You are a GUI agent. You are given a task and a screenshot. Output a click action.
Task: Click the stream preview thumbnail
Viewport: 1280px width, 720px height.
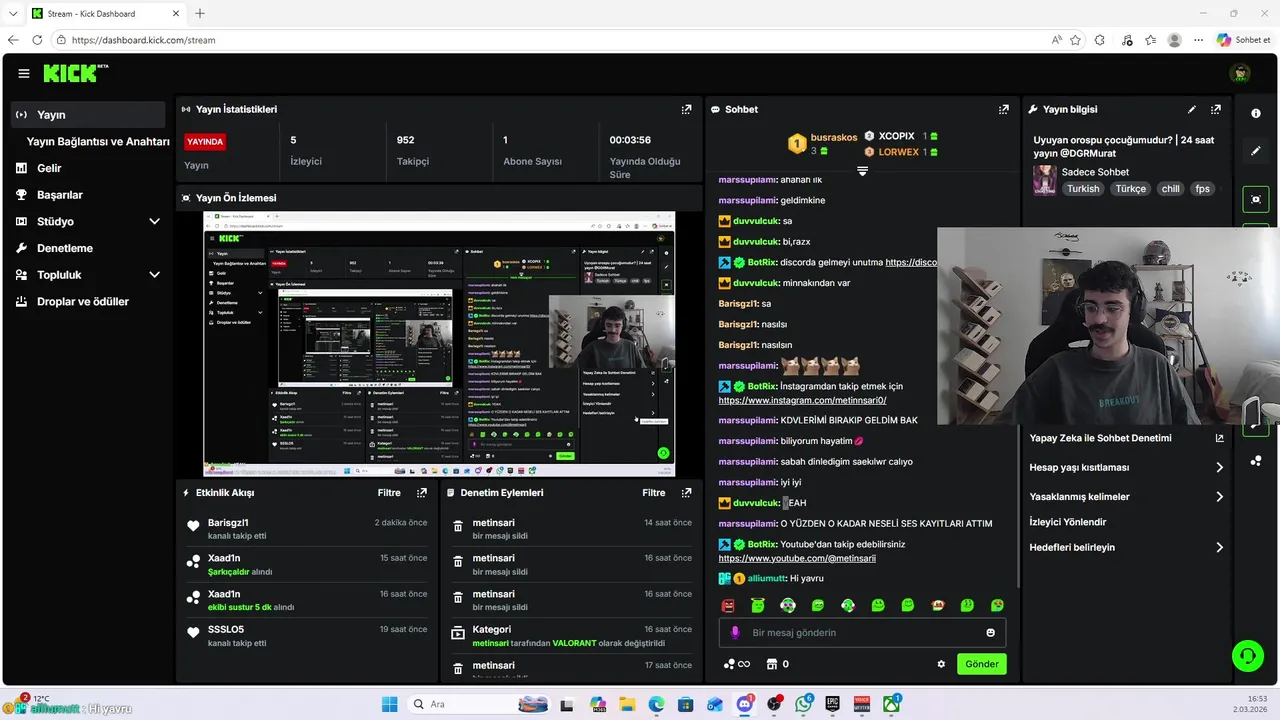(439, 344)
